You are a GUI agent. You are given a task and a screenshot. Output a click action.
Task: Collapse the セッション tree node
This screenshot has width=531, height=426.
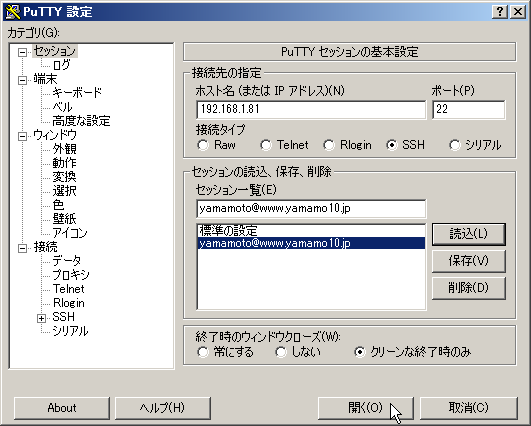[22, 52]
